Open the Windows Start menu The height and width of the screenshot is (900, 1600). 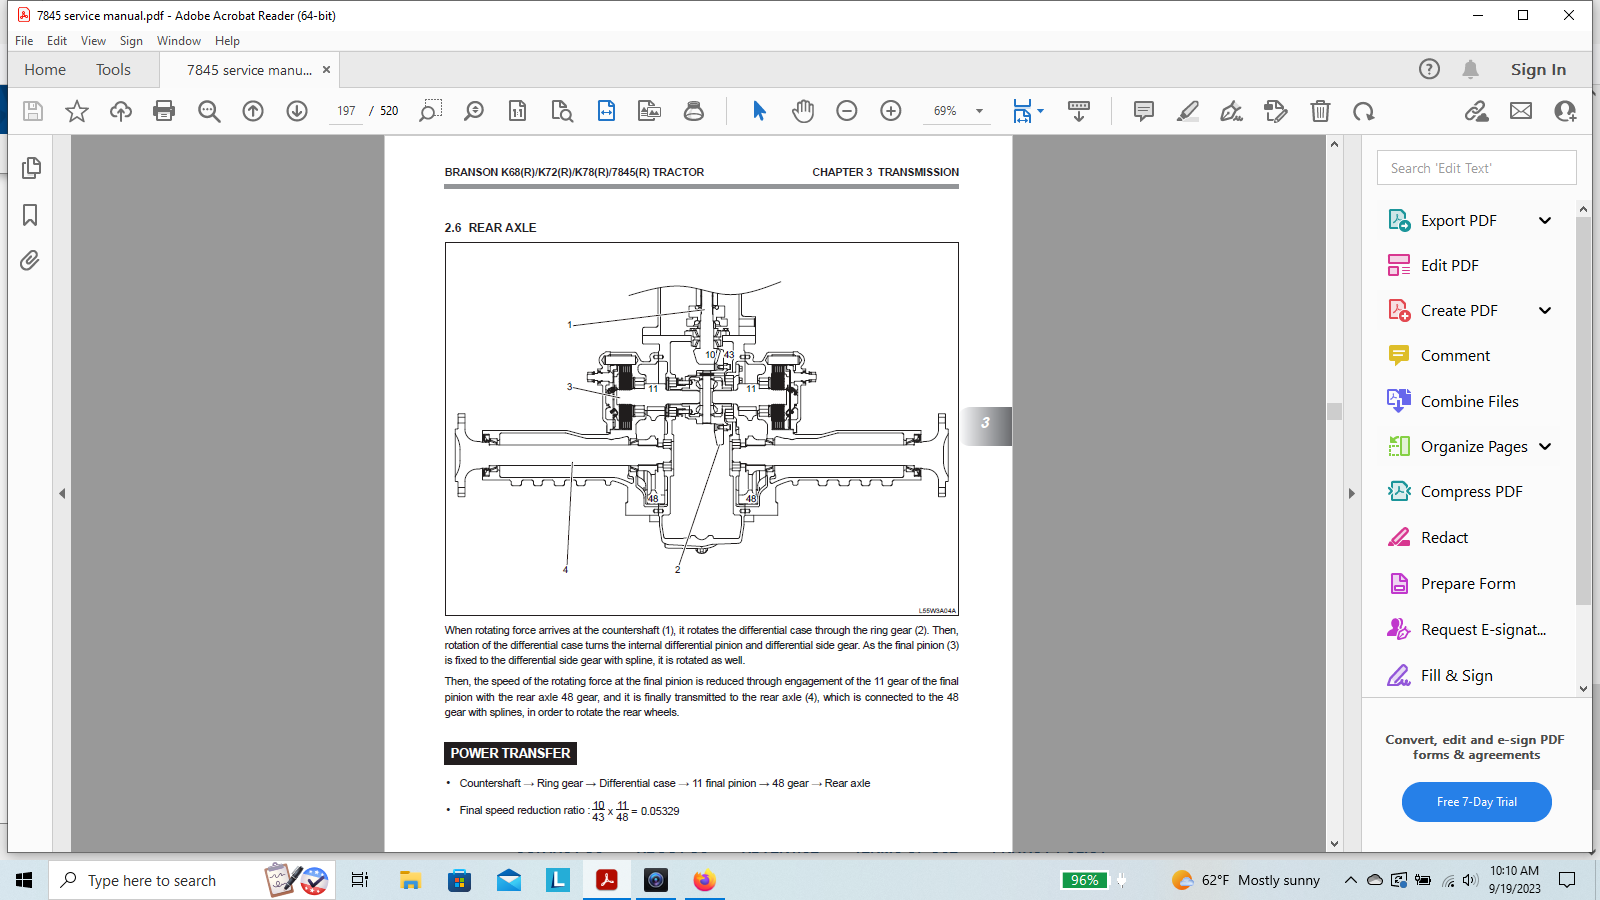(x=24, y=880)
